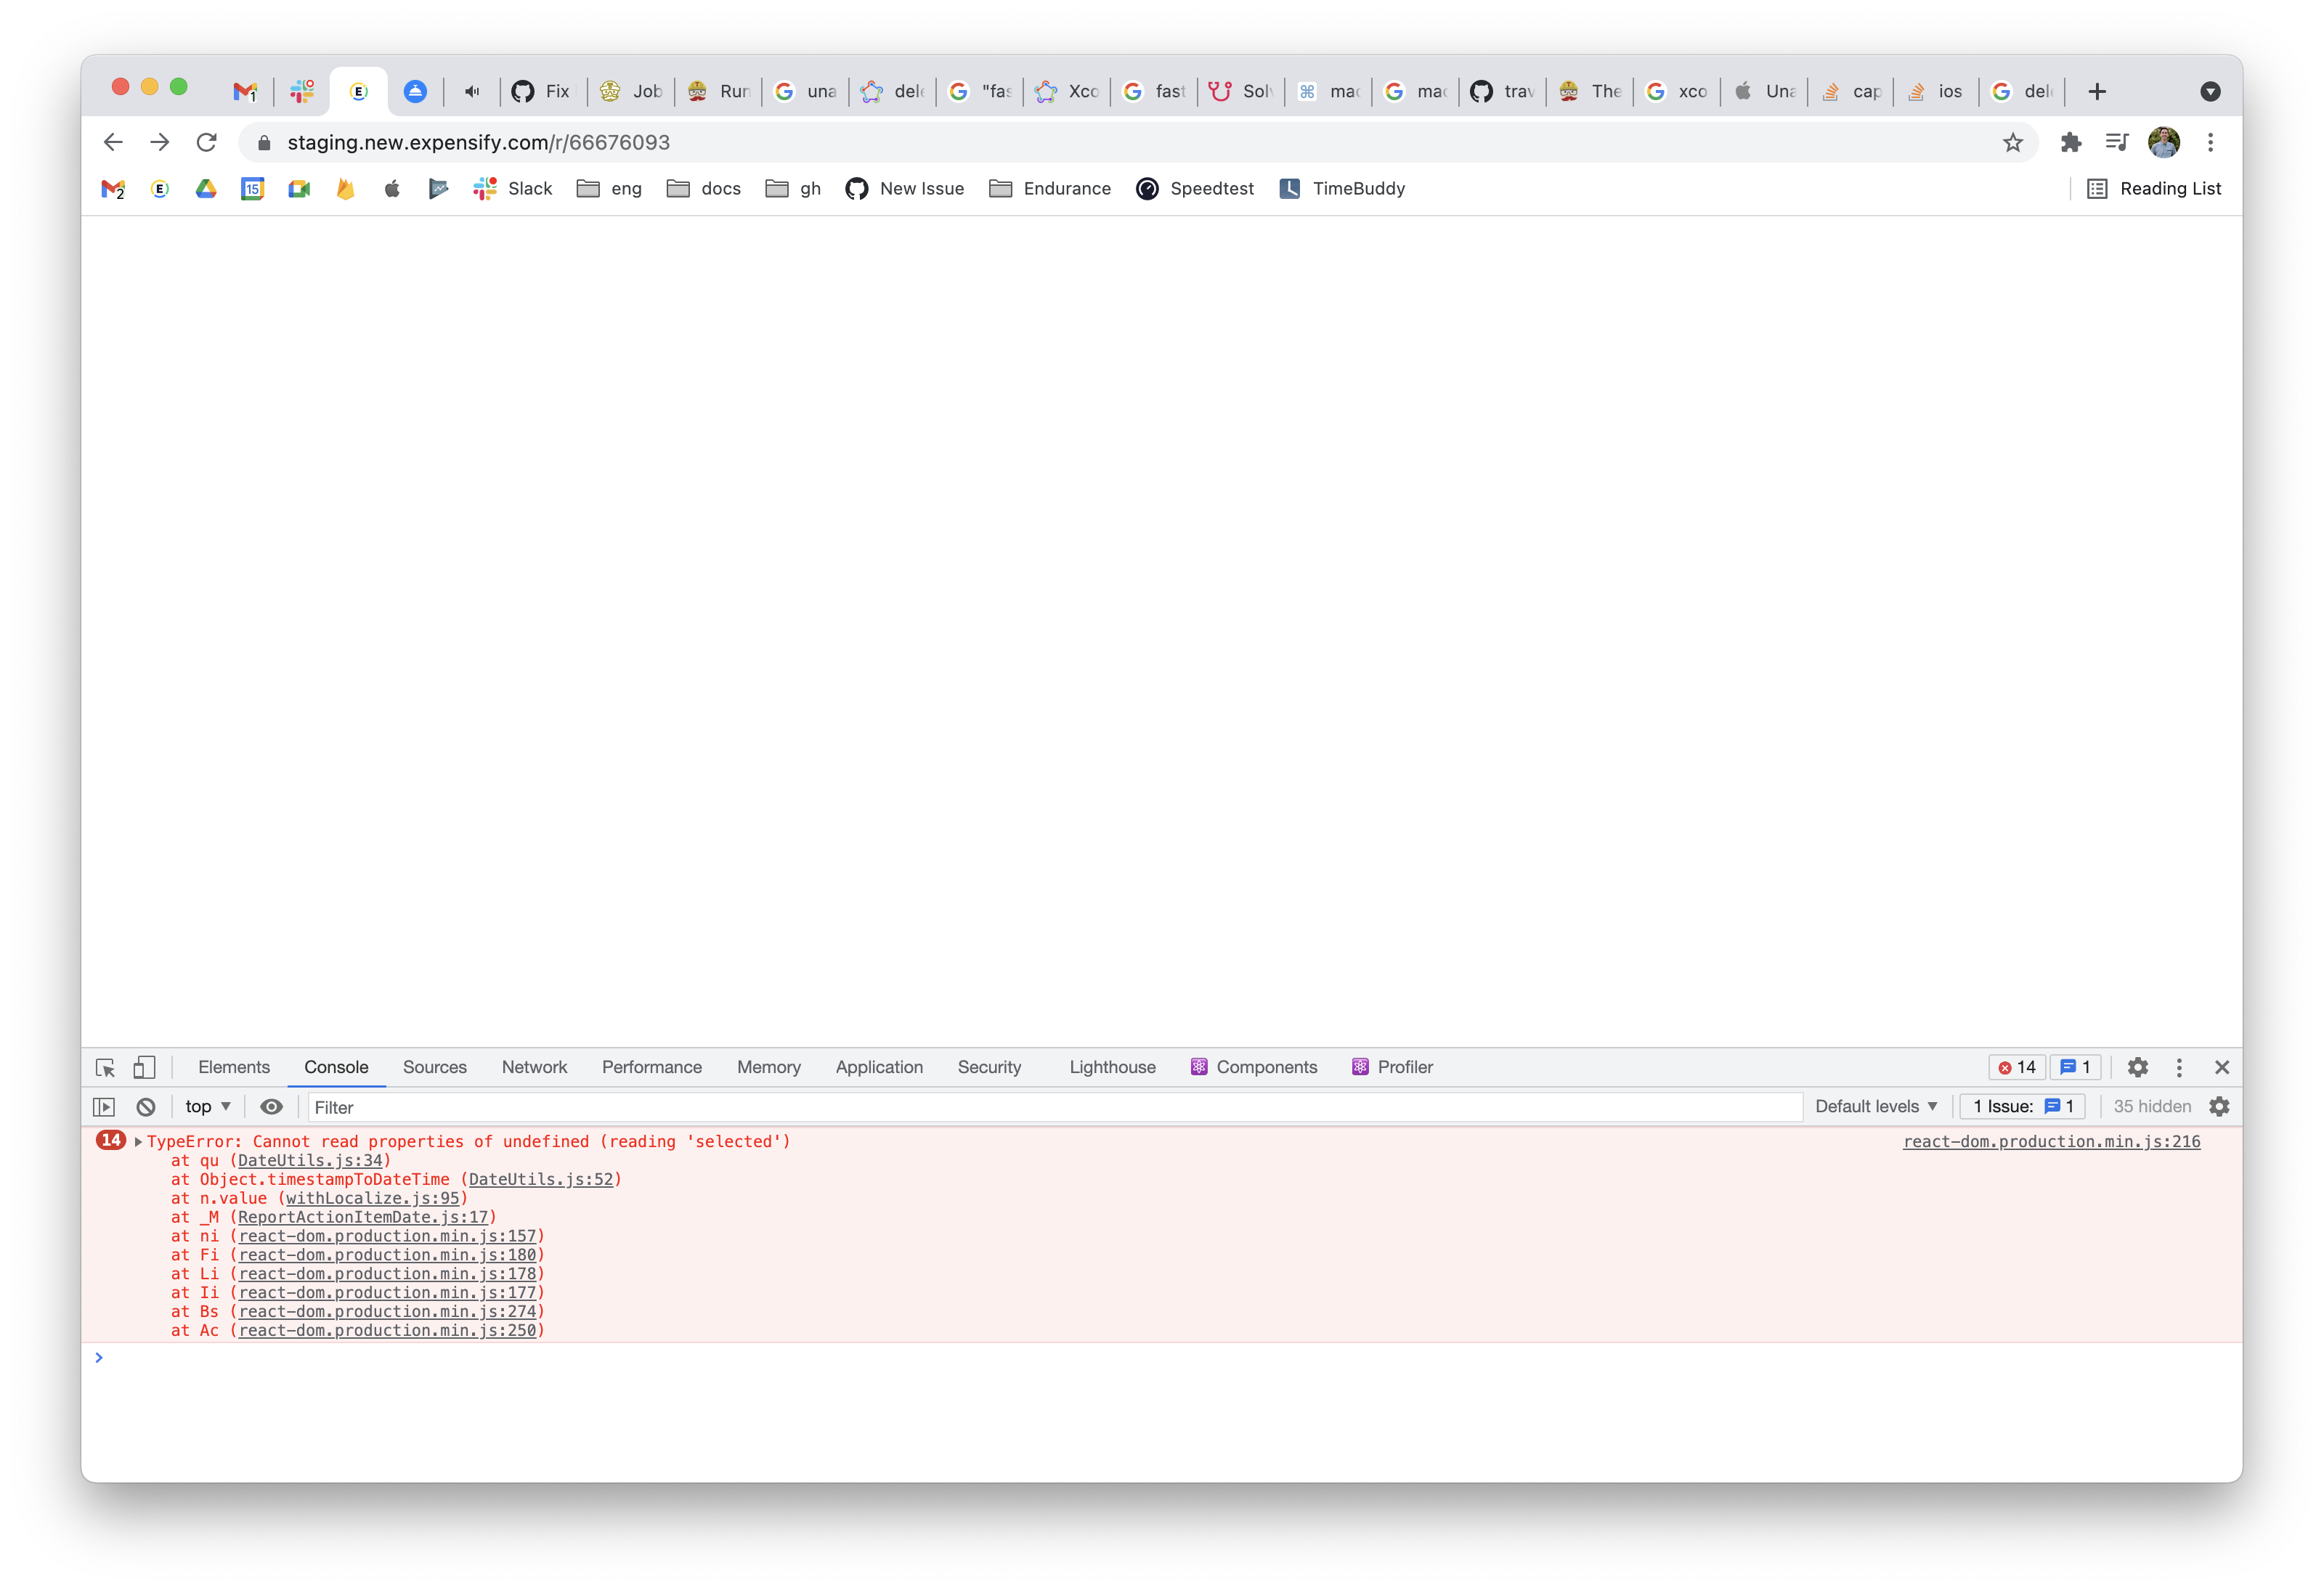Click the error count badge showing 14
This screenshot has width=2324, height=1590.
point(2016,1067)
